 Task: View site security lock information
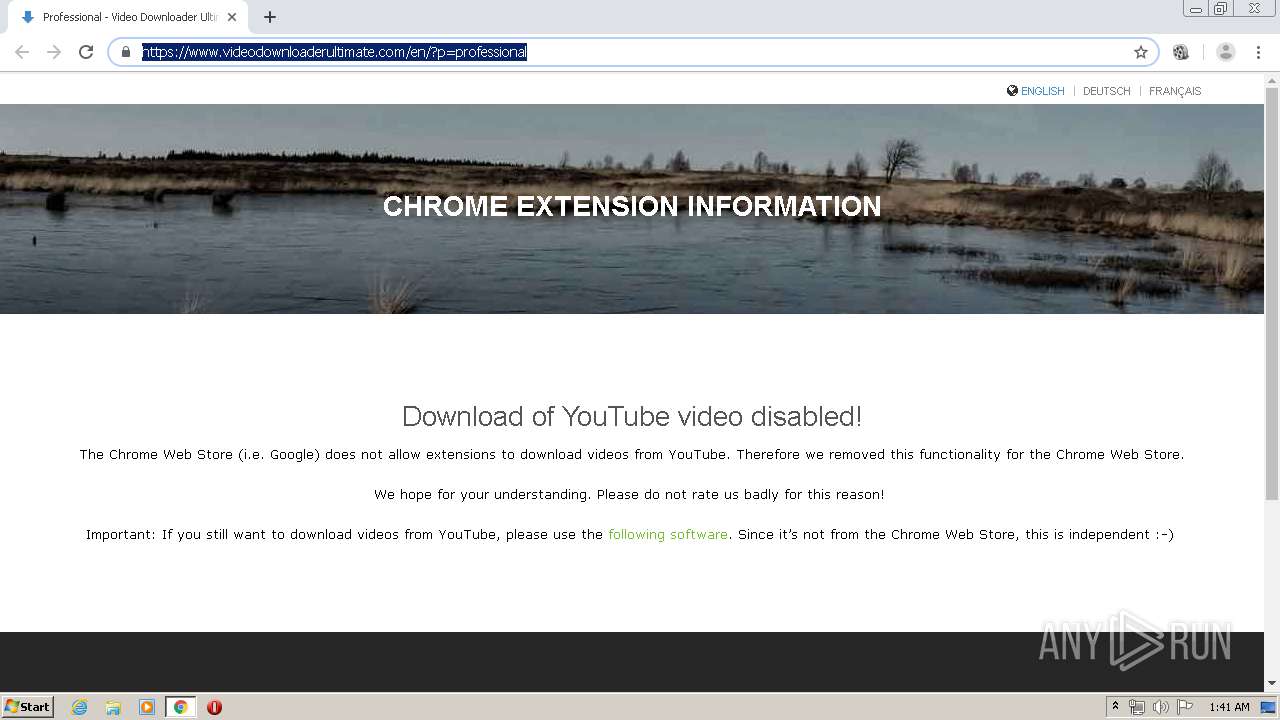point(126,52)
